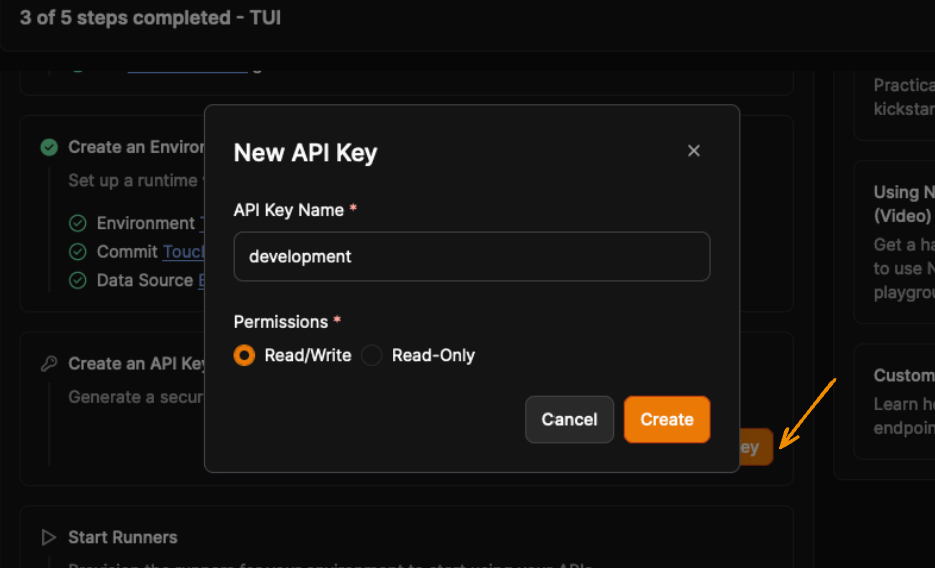The image size is (935, 568).
Task: Click the play icon beside Start Runners
Action: tap(49, 538)
